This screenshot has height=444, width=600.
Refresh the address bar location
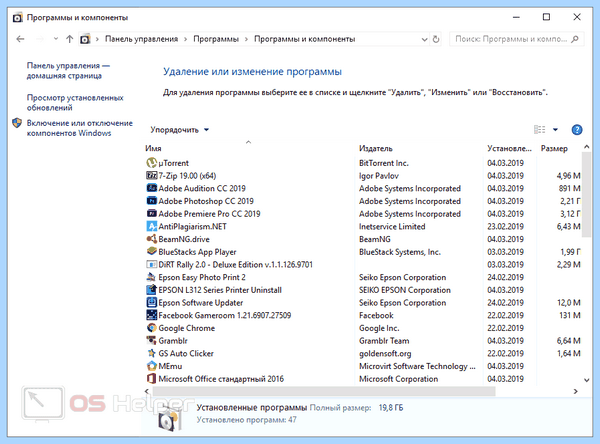tap(436, 39)
